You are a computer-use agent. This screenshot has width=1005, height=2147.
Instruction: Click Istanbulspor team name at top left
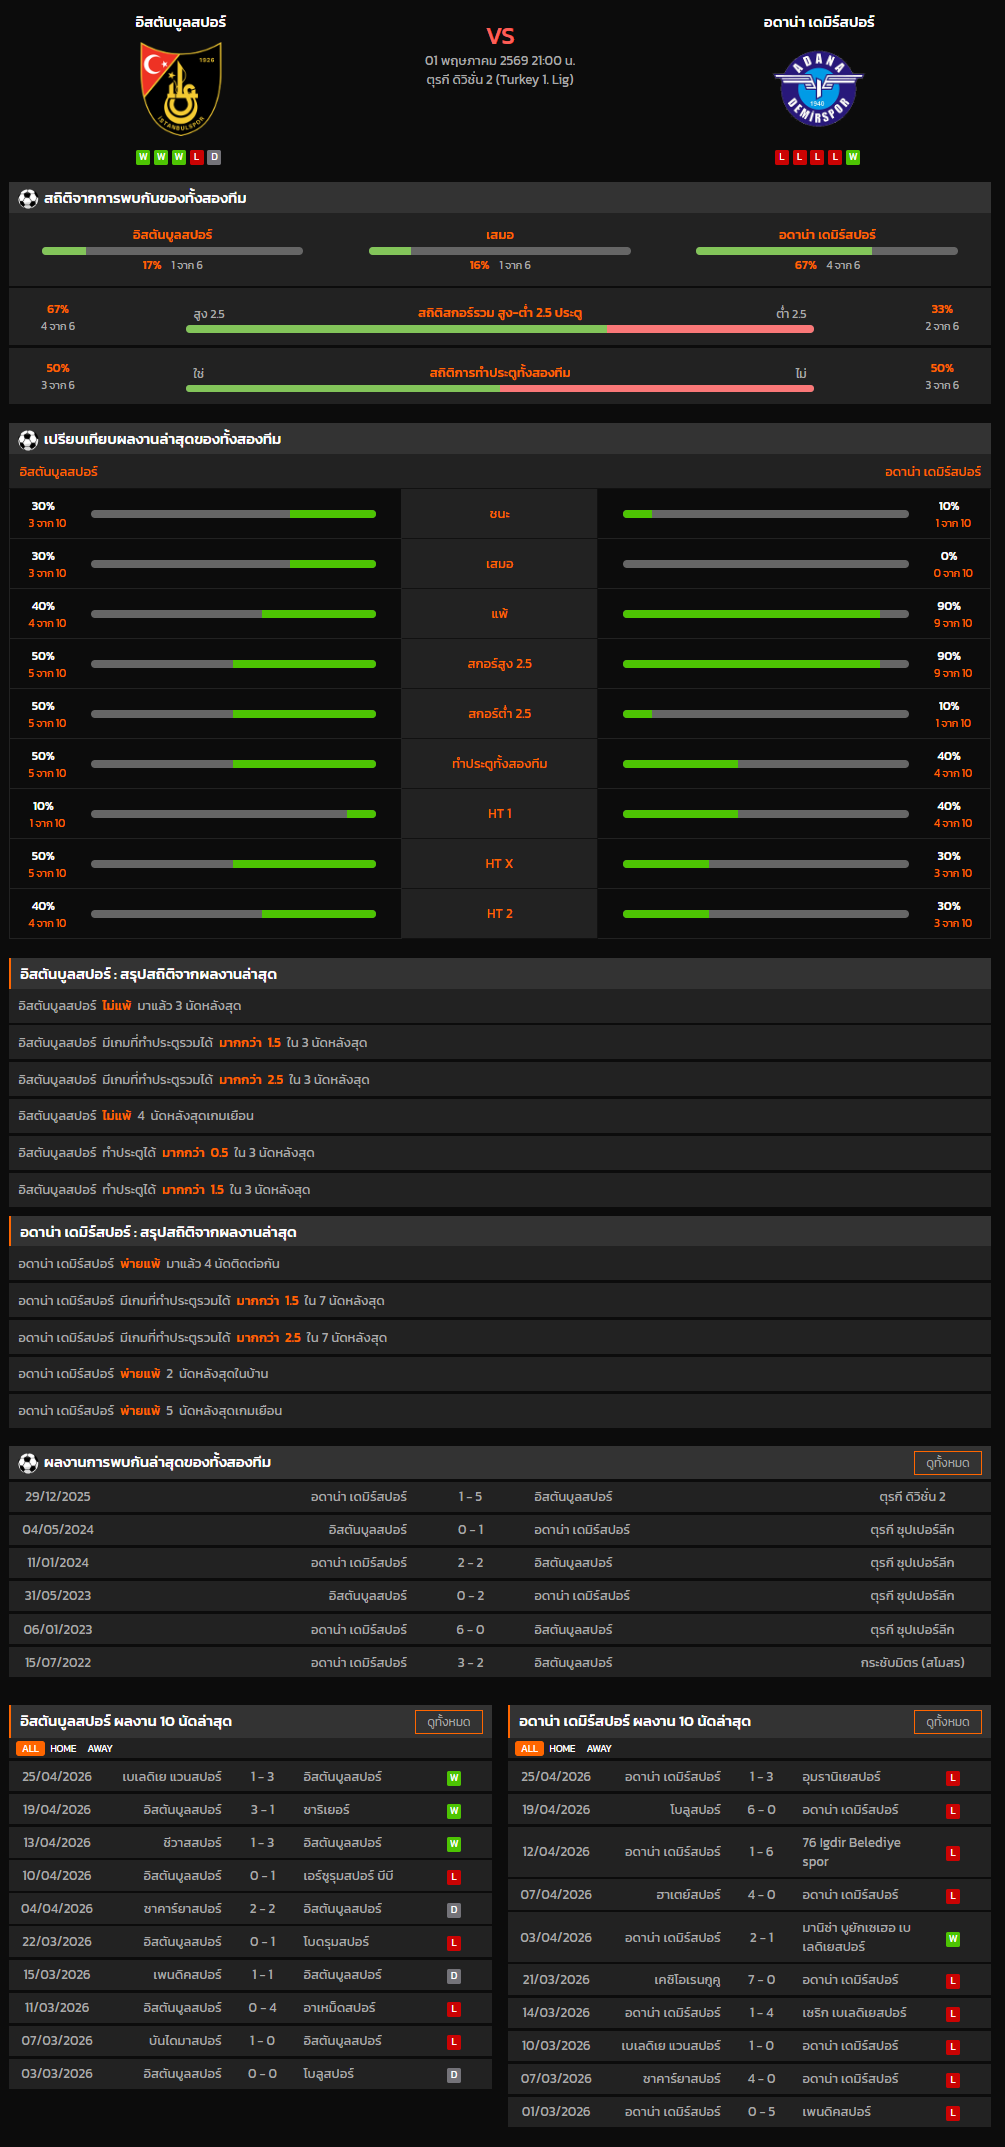point(181,21)
